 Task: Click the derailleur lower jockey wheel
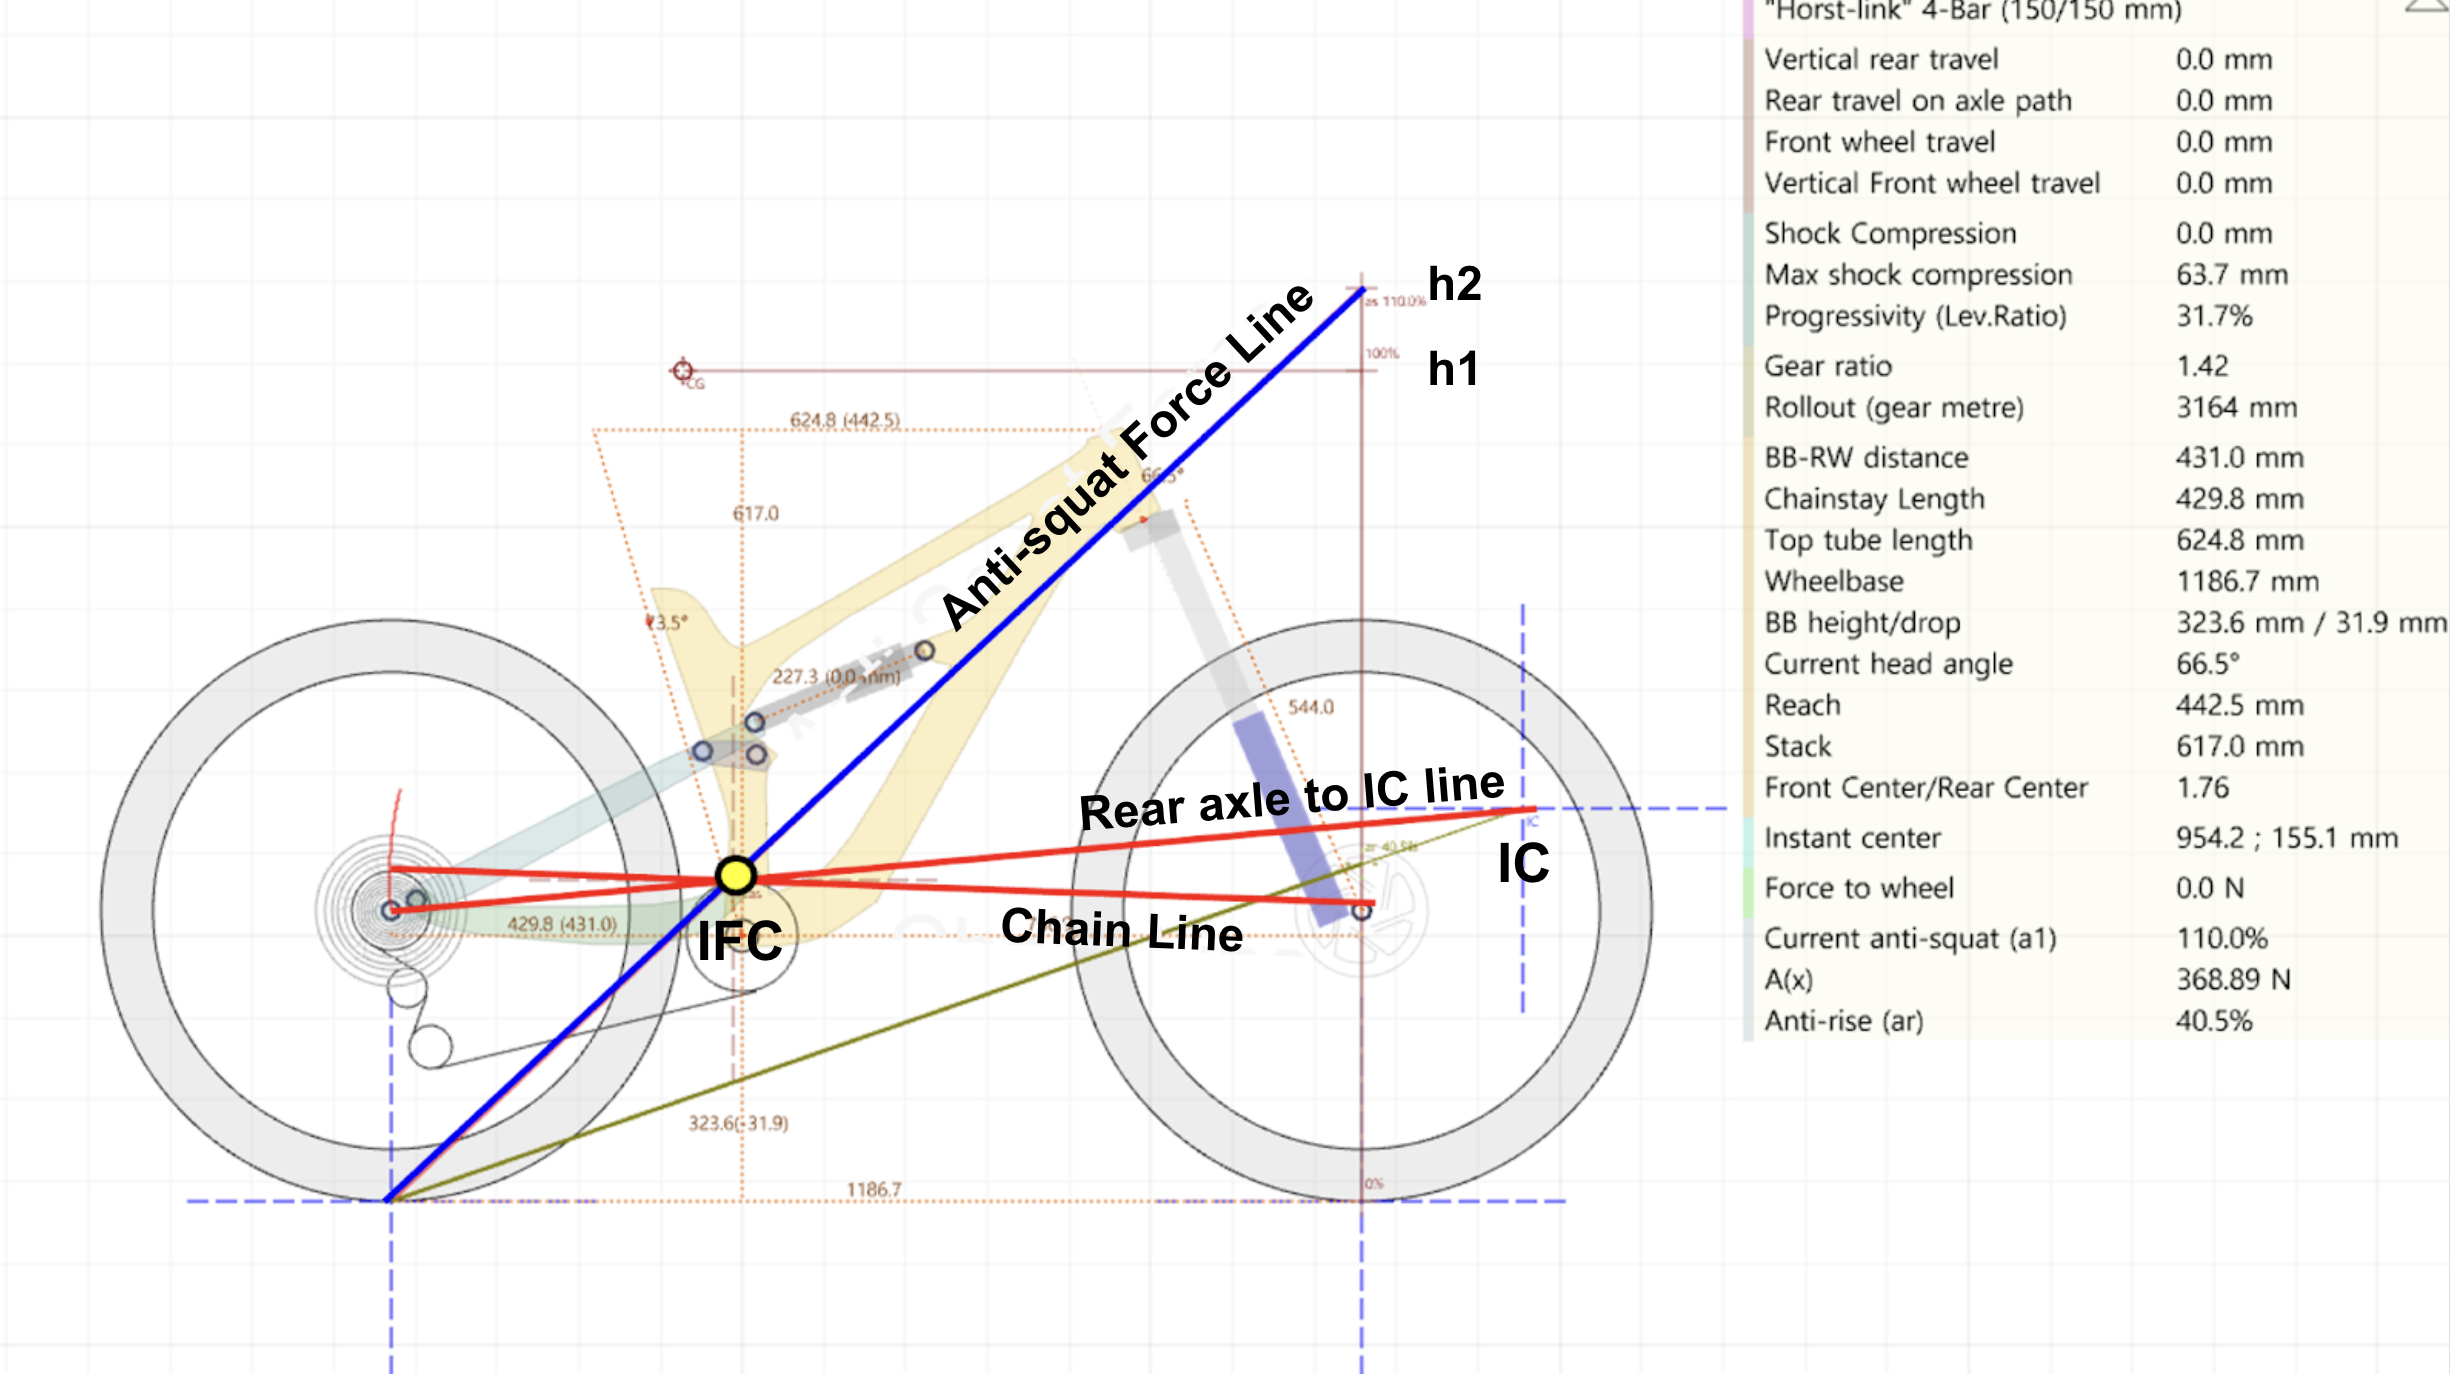431,1046
